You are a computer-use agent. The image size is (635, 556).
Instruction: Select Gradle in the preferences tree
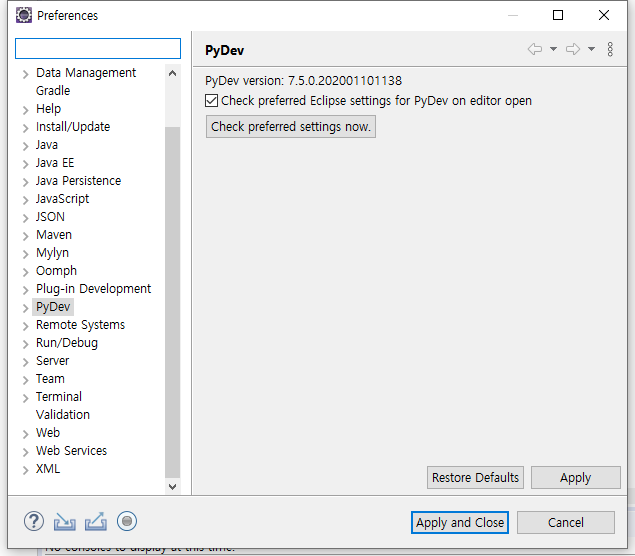[53, 91]
